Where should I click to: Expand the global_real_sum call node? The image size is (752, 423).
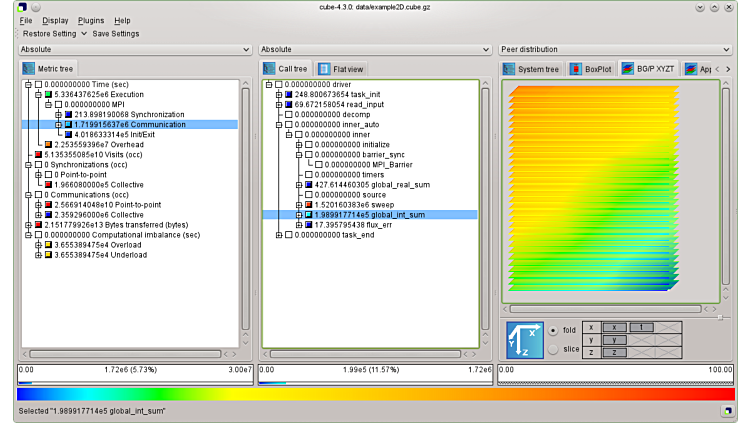coord(299,184)
